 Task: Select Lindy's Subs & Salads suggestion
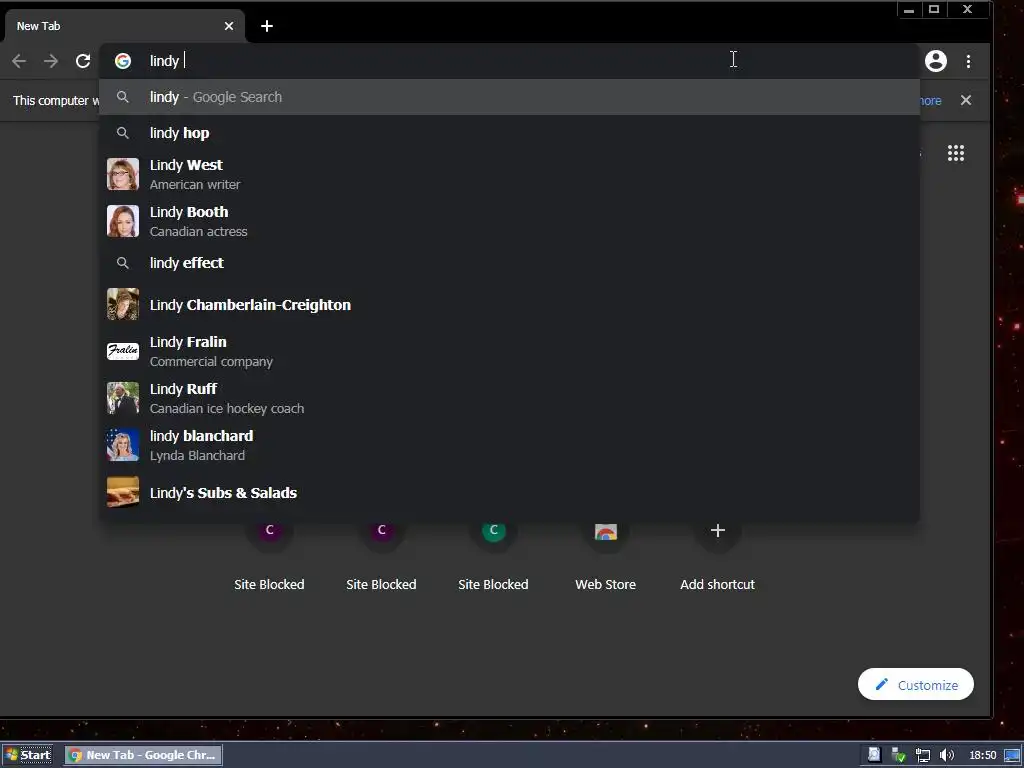pyautogui.click(x=509, y=492)
